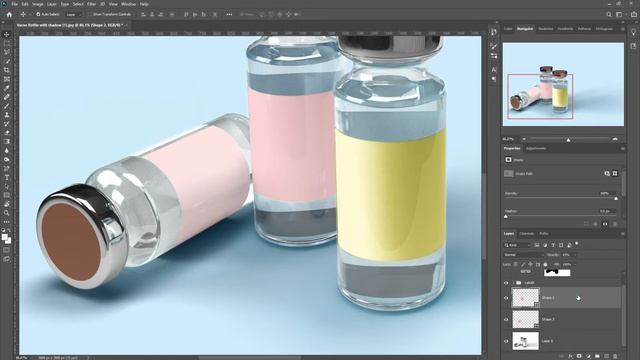640x360 pixels.
Task: Click the Add layer mask icon
Action: coord(579,356)
